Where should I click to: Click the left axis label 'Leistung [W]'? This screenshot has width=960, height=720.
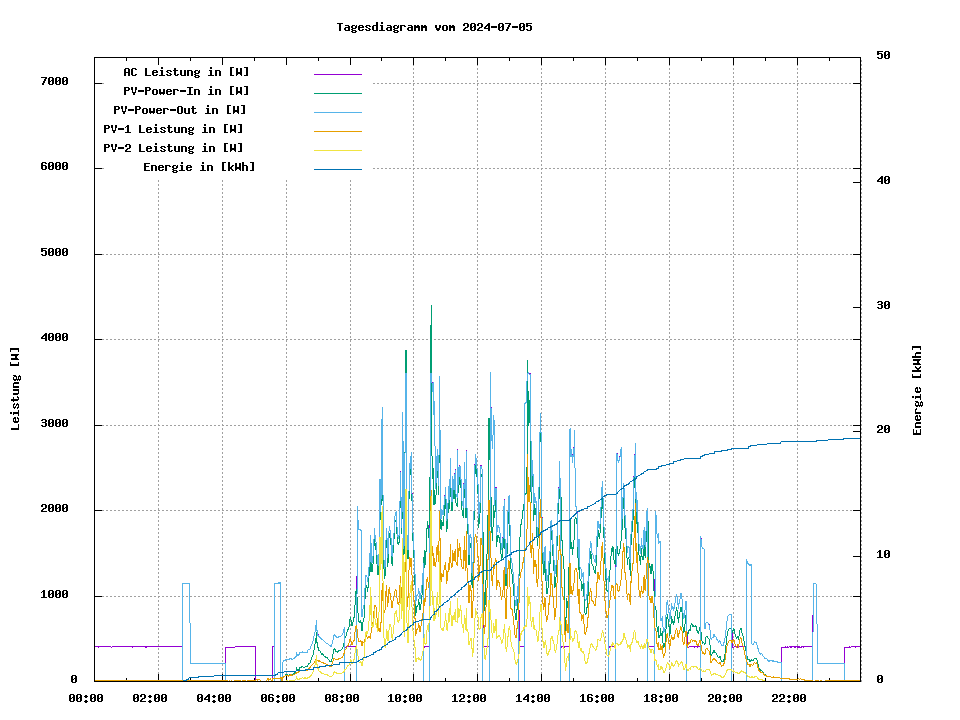click(x=16, y=389)
